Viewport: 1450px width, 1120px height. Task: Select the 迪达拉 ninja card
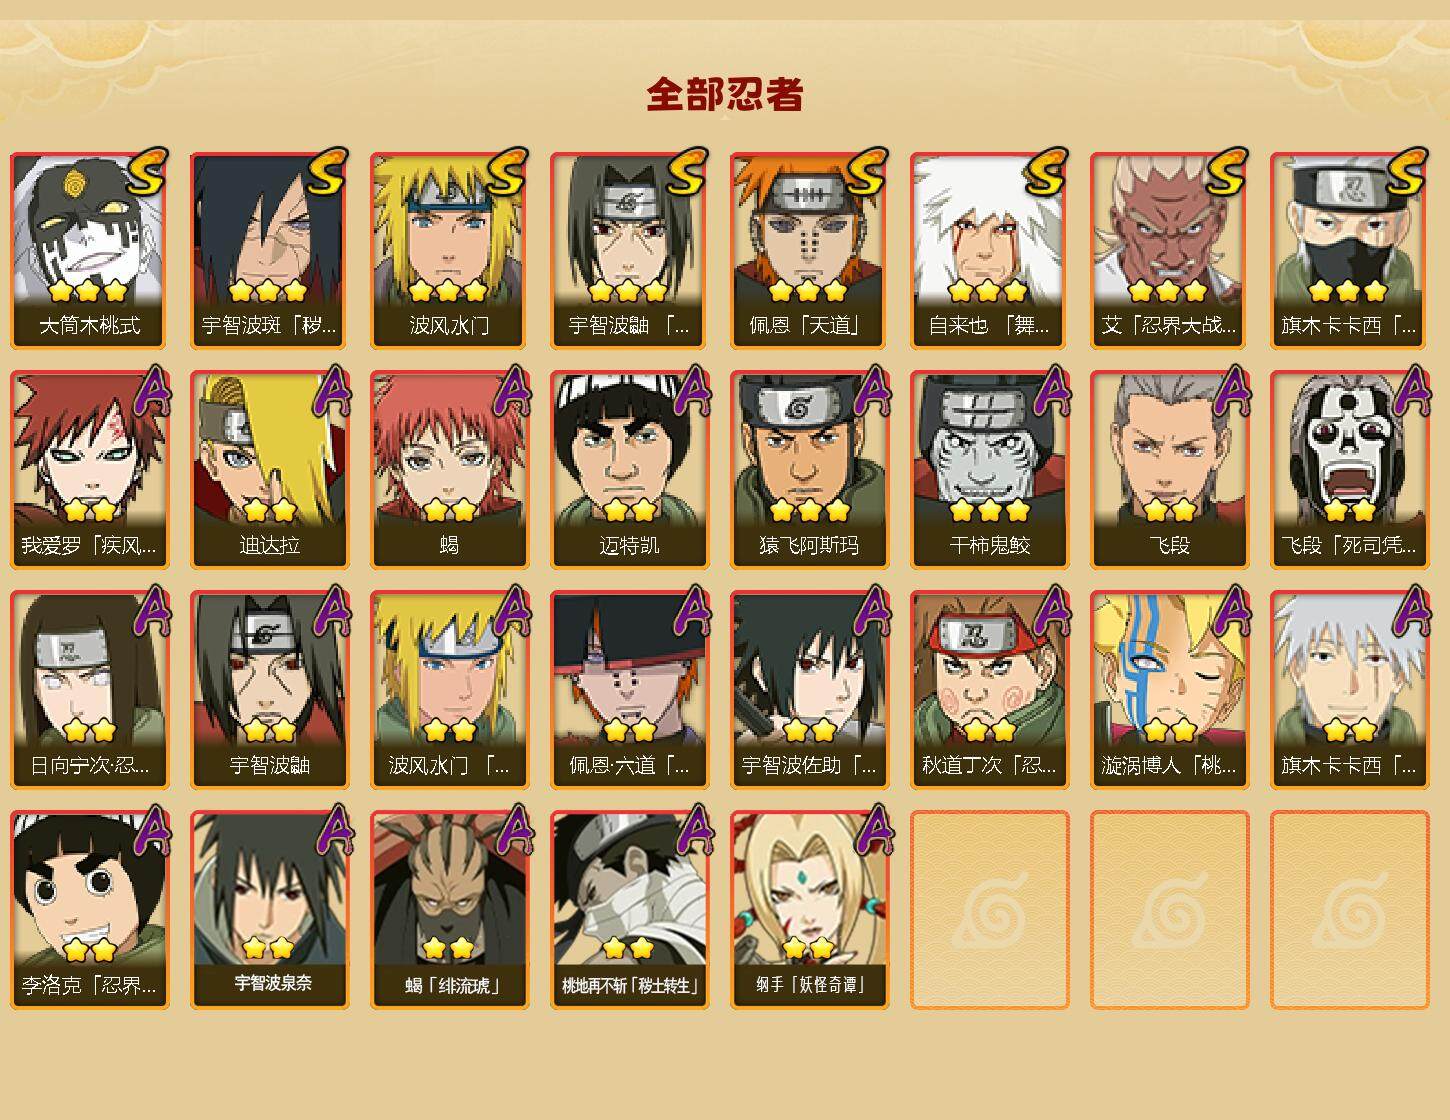click(269, 470)
